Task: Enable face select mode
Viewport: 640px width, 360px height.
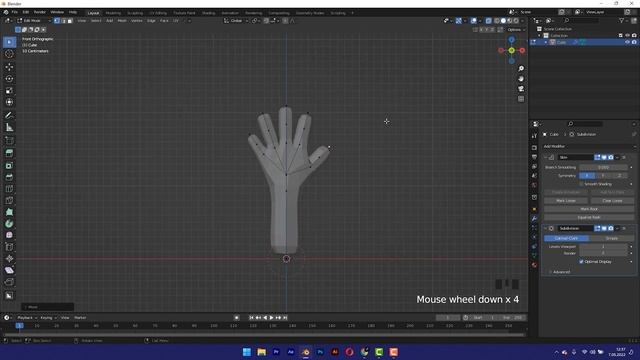Action: click(70, 20)
